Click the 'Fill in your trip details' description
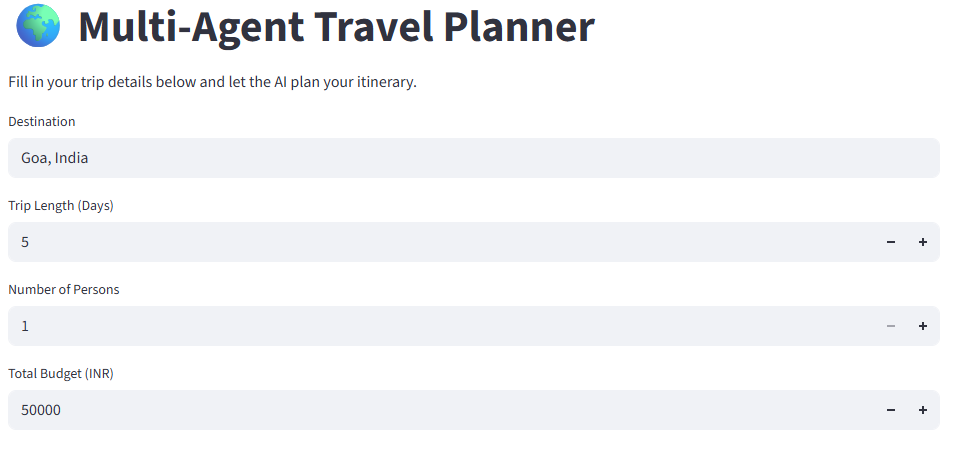The image size is (963, 465). (212, 82)
